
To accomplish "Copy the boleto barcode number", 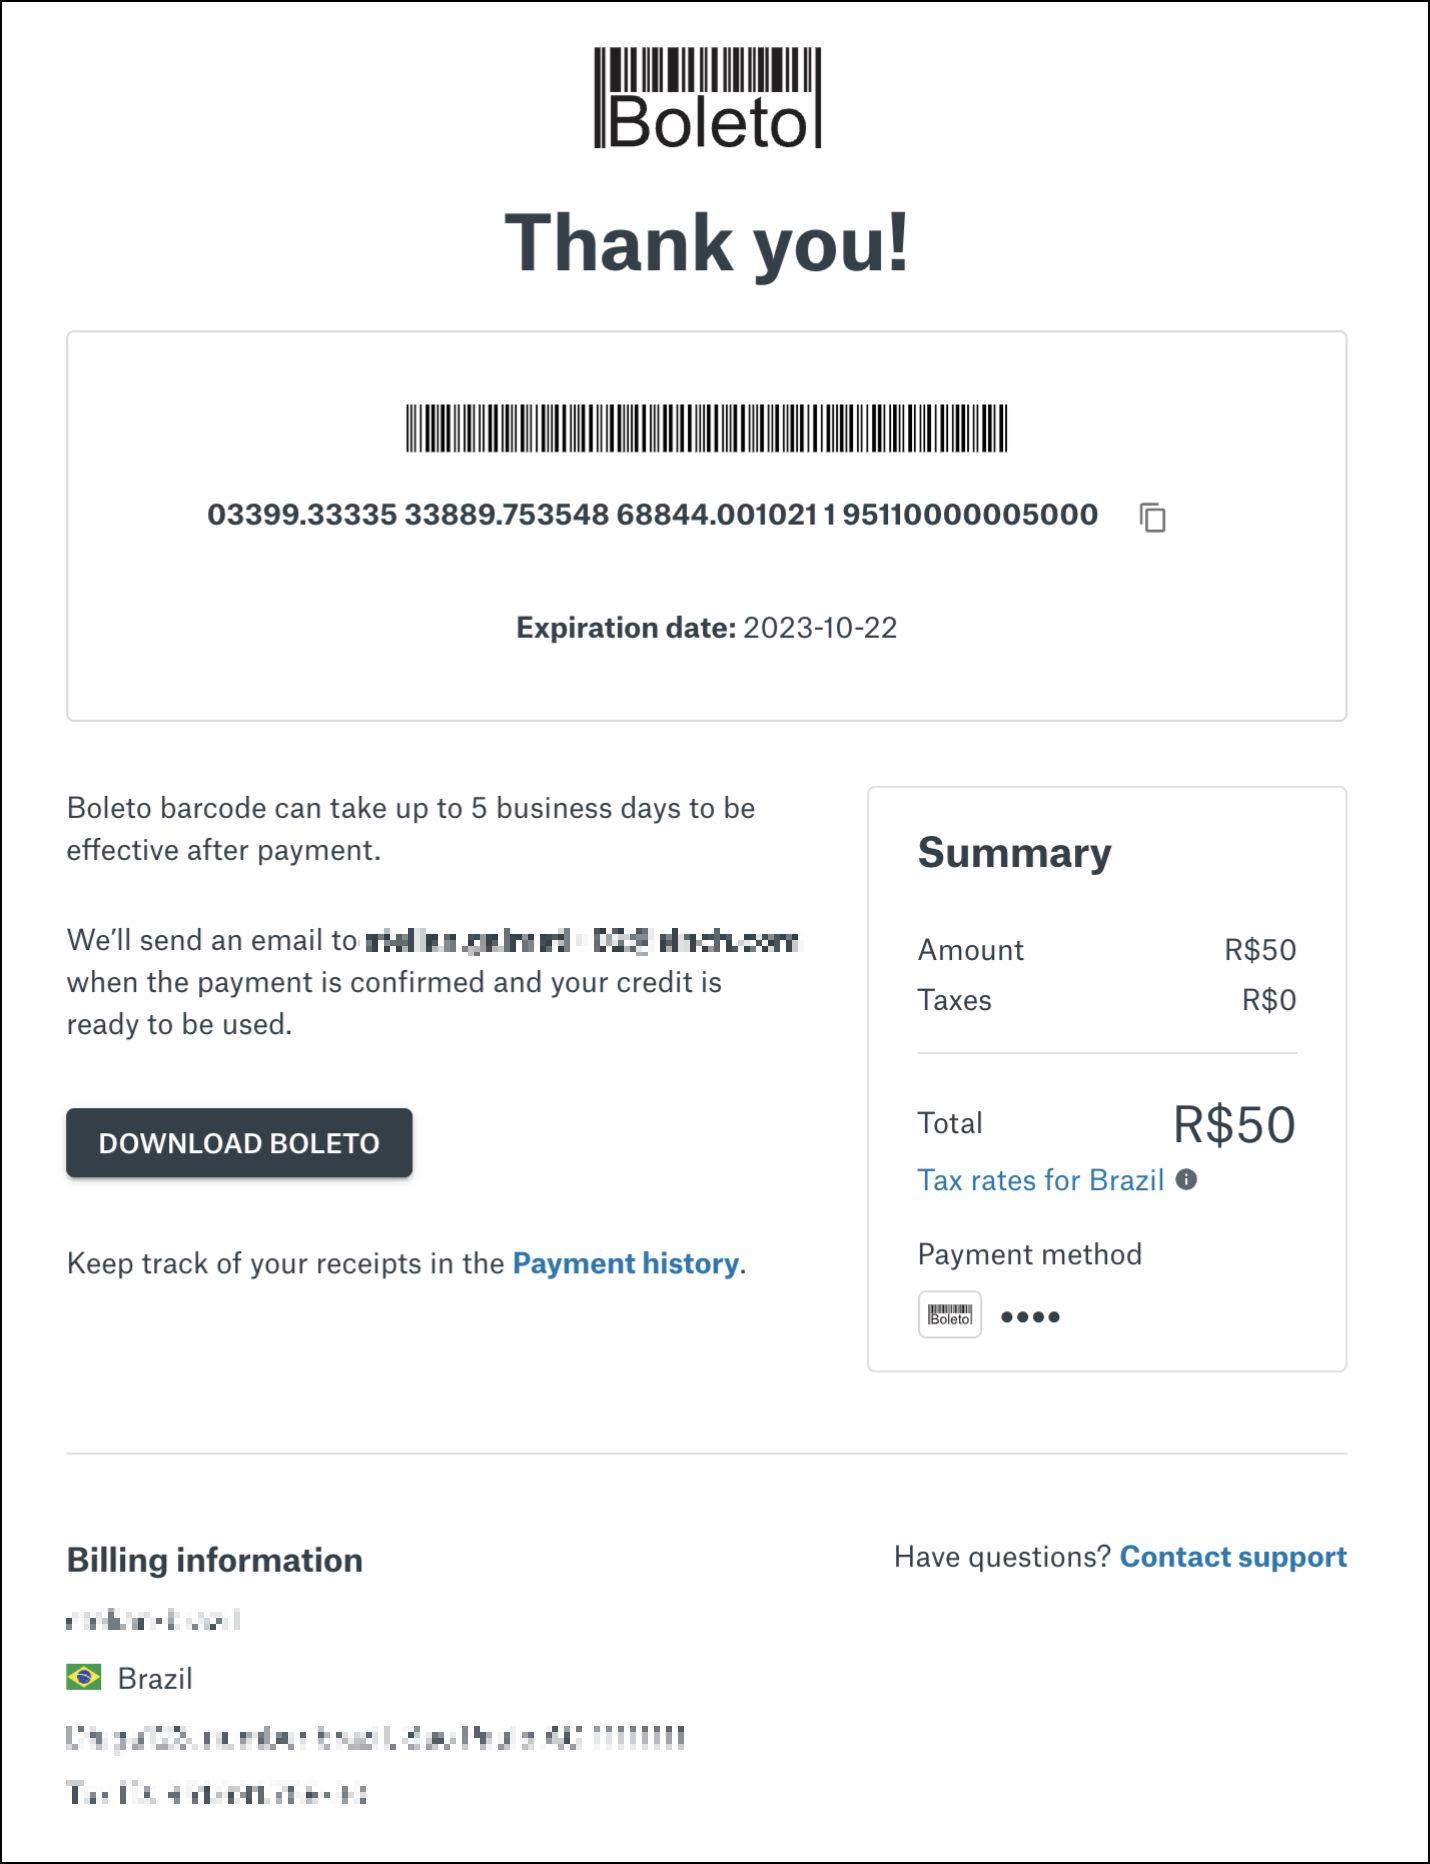I will pyautogui.click(x=1152, y=518).
